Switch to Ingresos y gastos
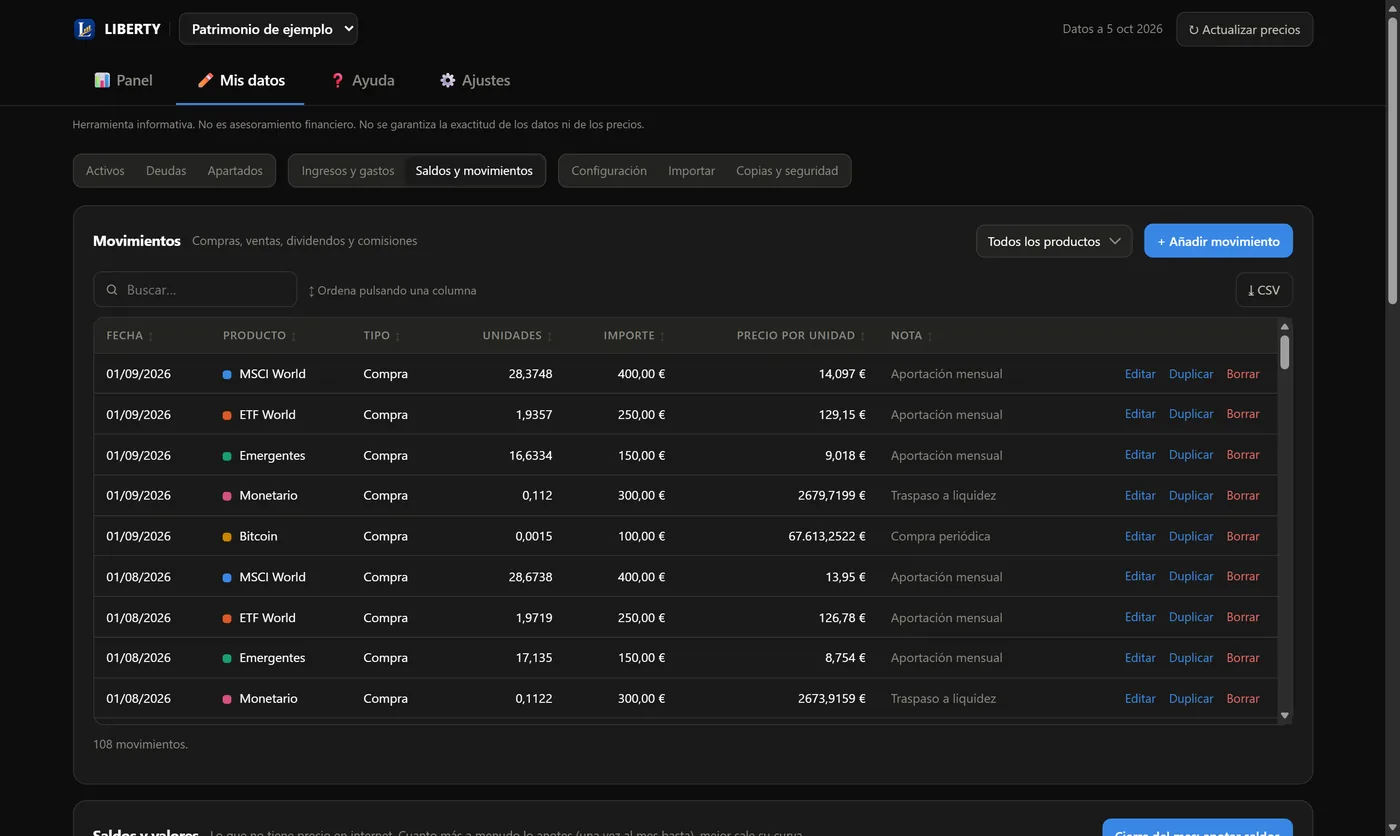 348,171
